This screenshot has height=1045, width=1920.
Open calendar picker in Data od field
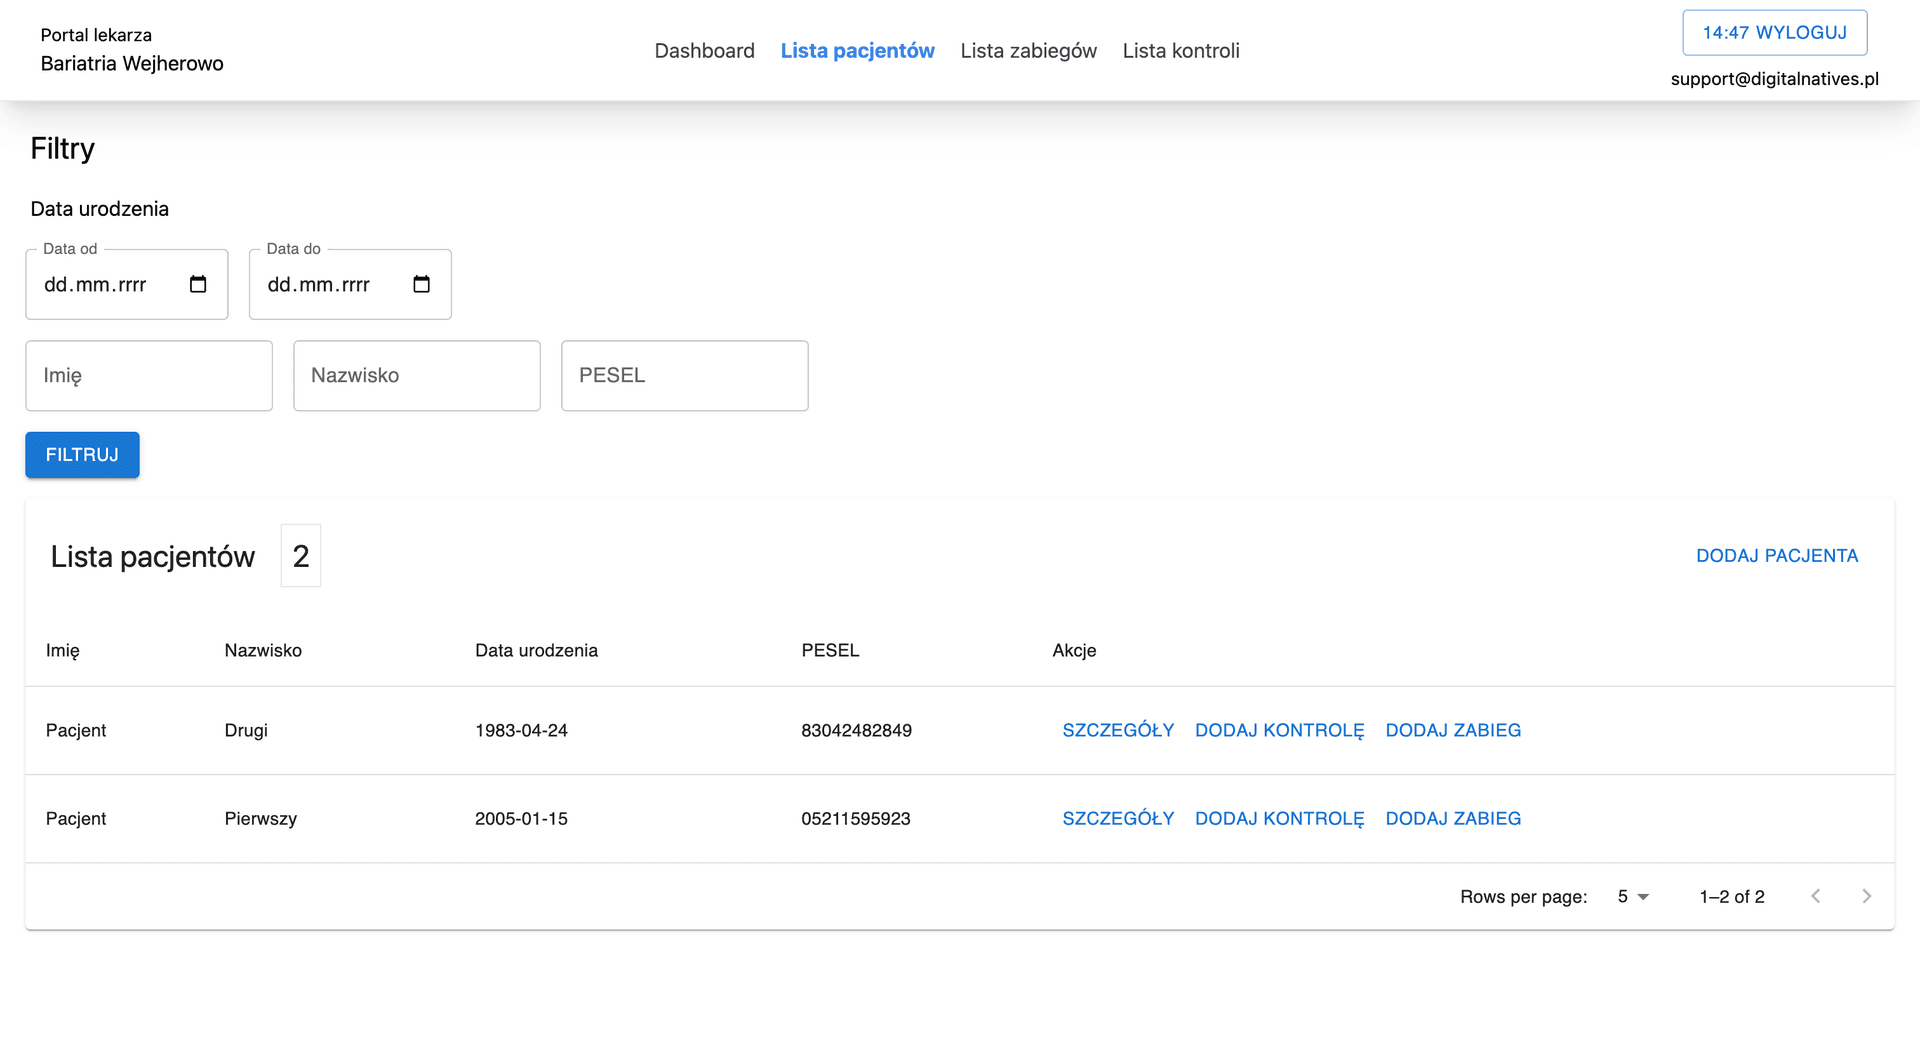point(198,285)
